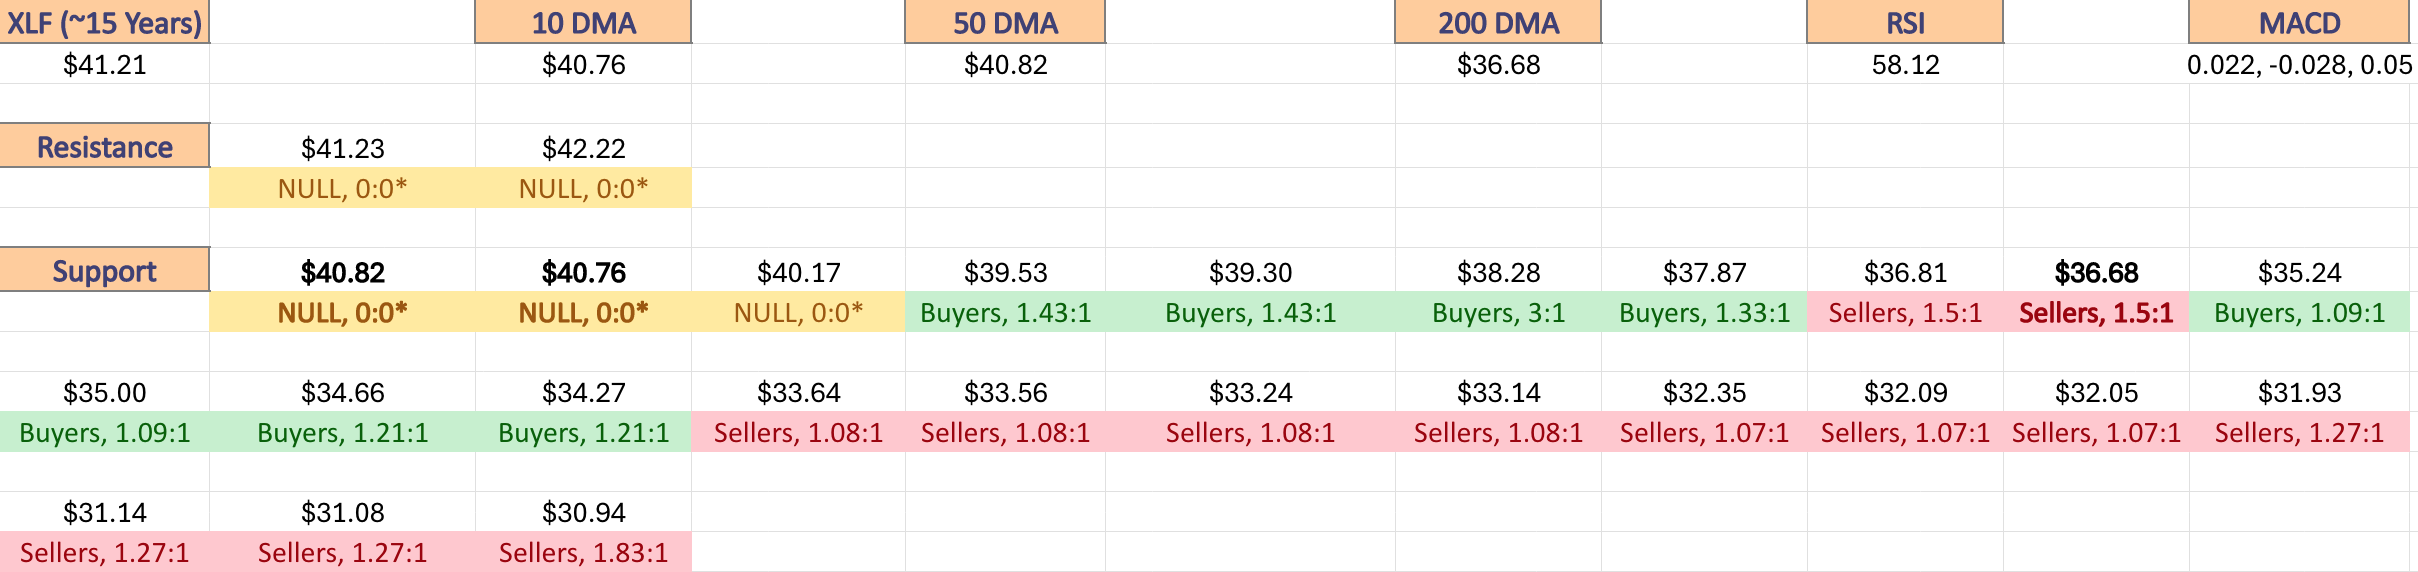Select the Resistance label cell

tap(104, 146)
